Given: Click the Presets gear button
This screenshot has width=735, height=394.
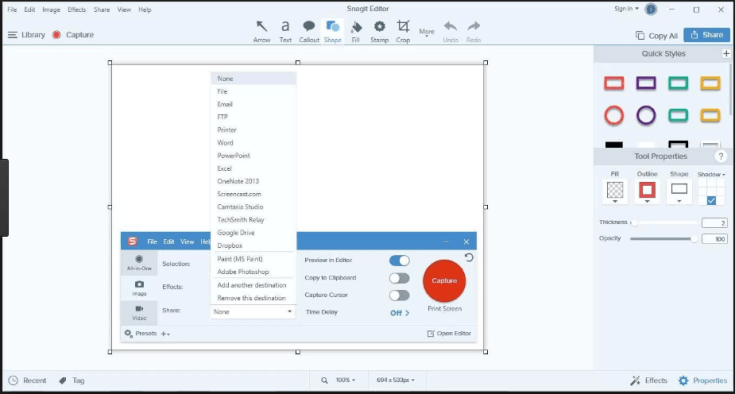Looking at the screenshot, I should click(140, 334).
